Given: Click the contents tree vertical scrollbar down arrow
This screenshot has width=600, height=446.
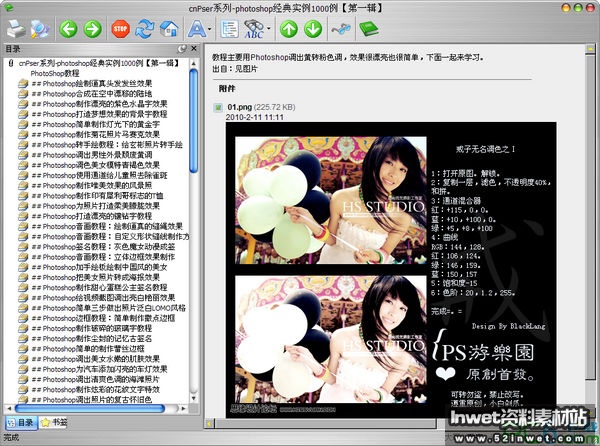Looking at the screenshot, I should pyautogui.click(x=194, y=398).
